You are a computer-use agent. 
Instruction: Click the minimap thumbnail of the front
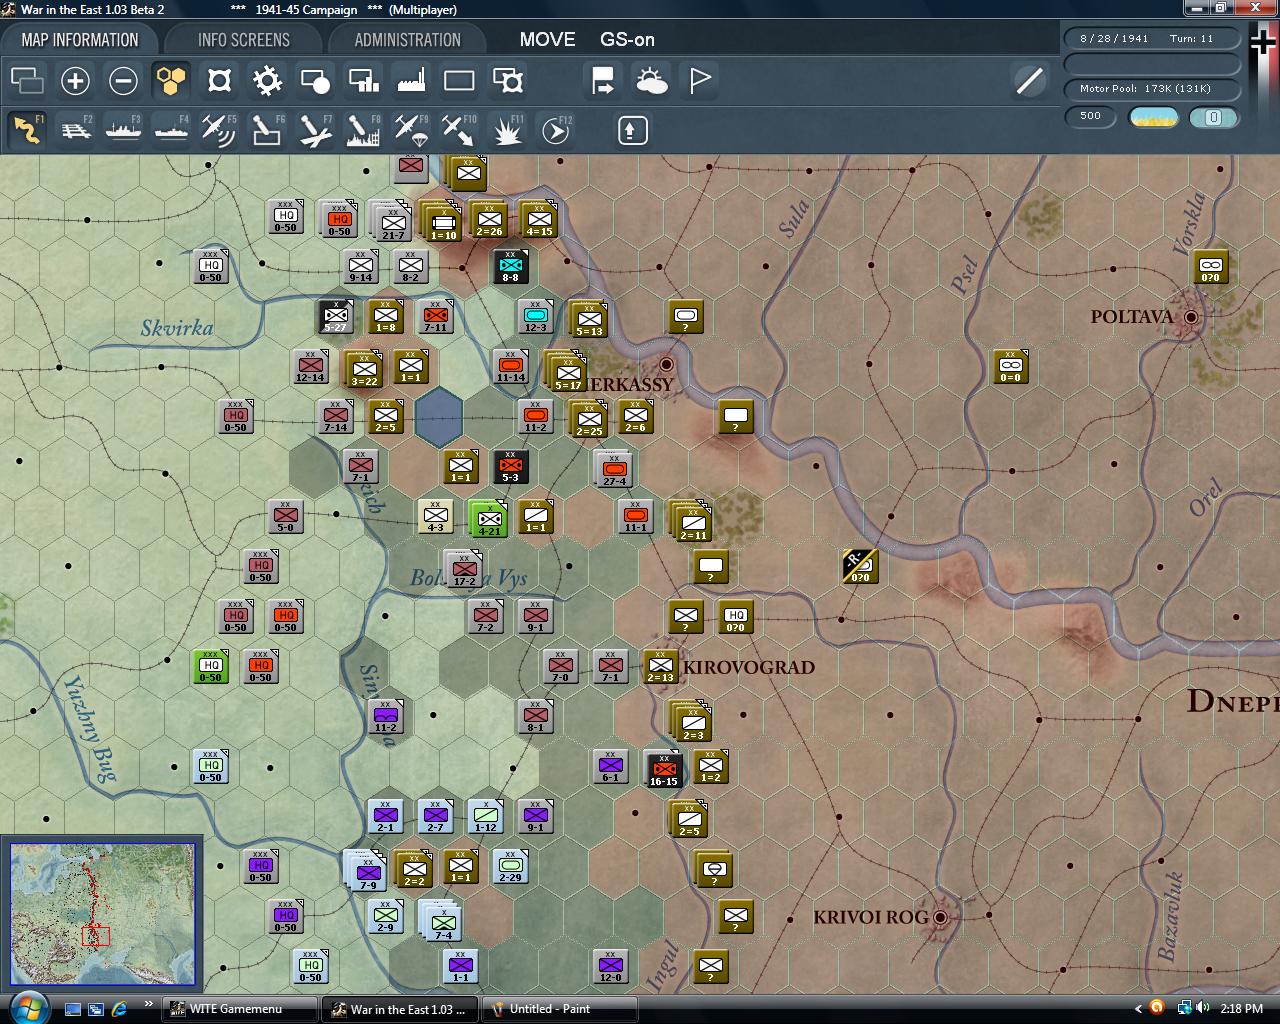[x=102, y=914]
